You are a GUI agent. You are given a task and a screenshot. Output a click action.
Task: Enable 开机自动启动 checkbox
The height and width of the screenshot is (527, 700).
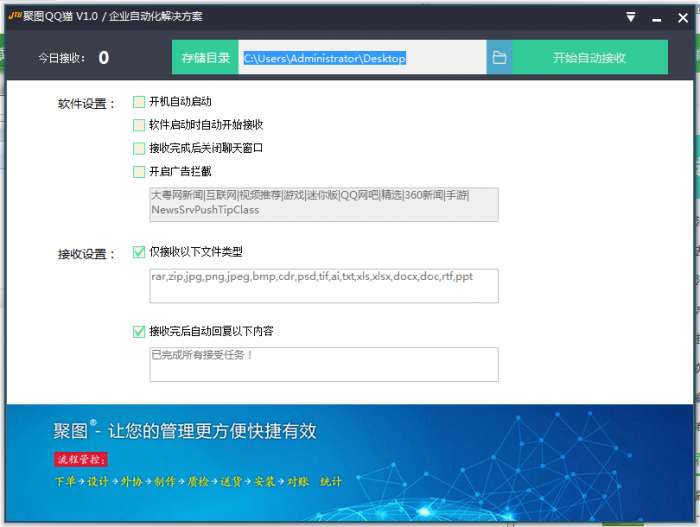(x=139, y=102)
